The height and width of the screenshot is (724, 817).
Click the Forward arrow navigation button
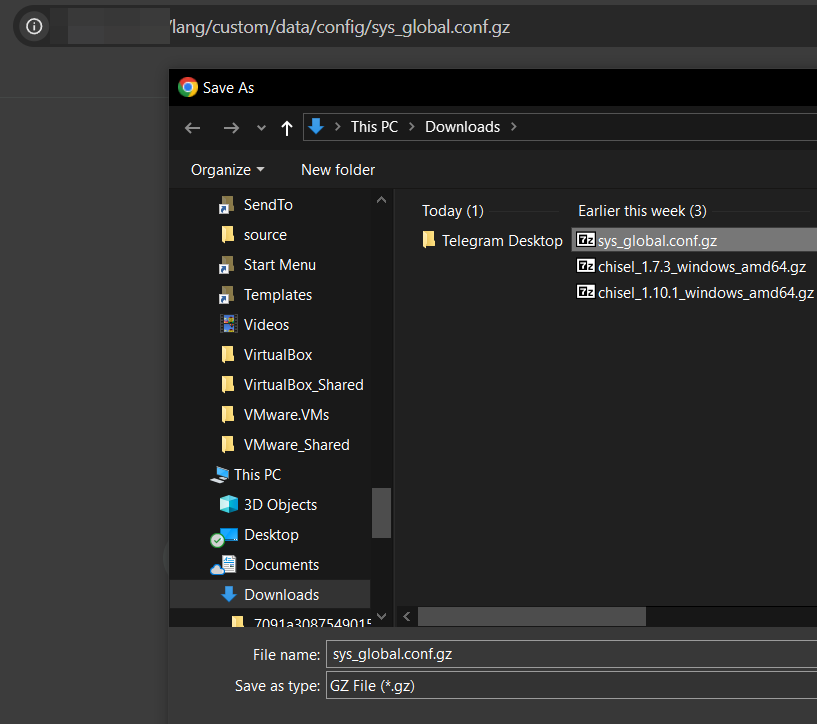pyautogui.click(x=231, y=127)
